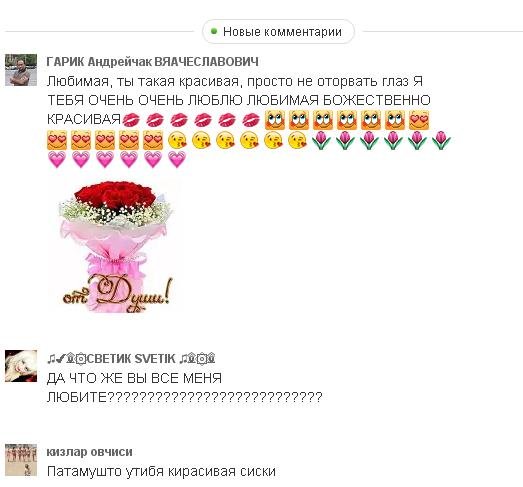Click the first pink tulip emoji
Screen dimensions: 523x487
click(321, 140)
